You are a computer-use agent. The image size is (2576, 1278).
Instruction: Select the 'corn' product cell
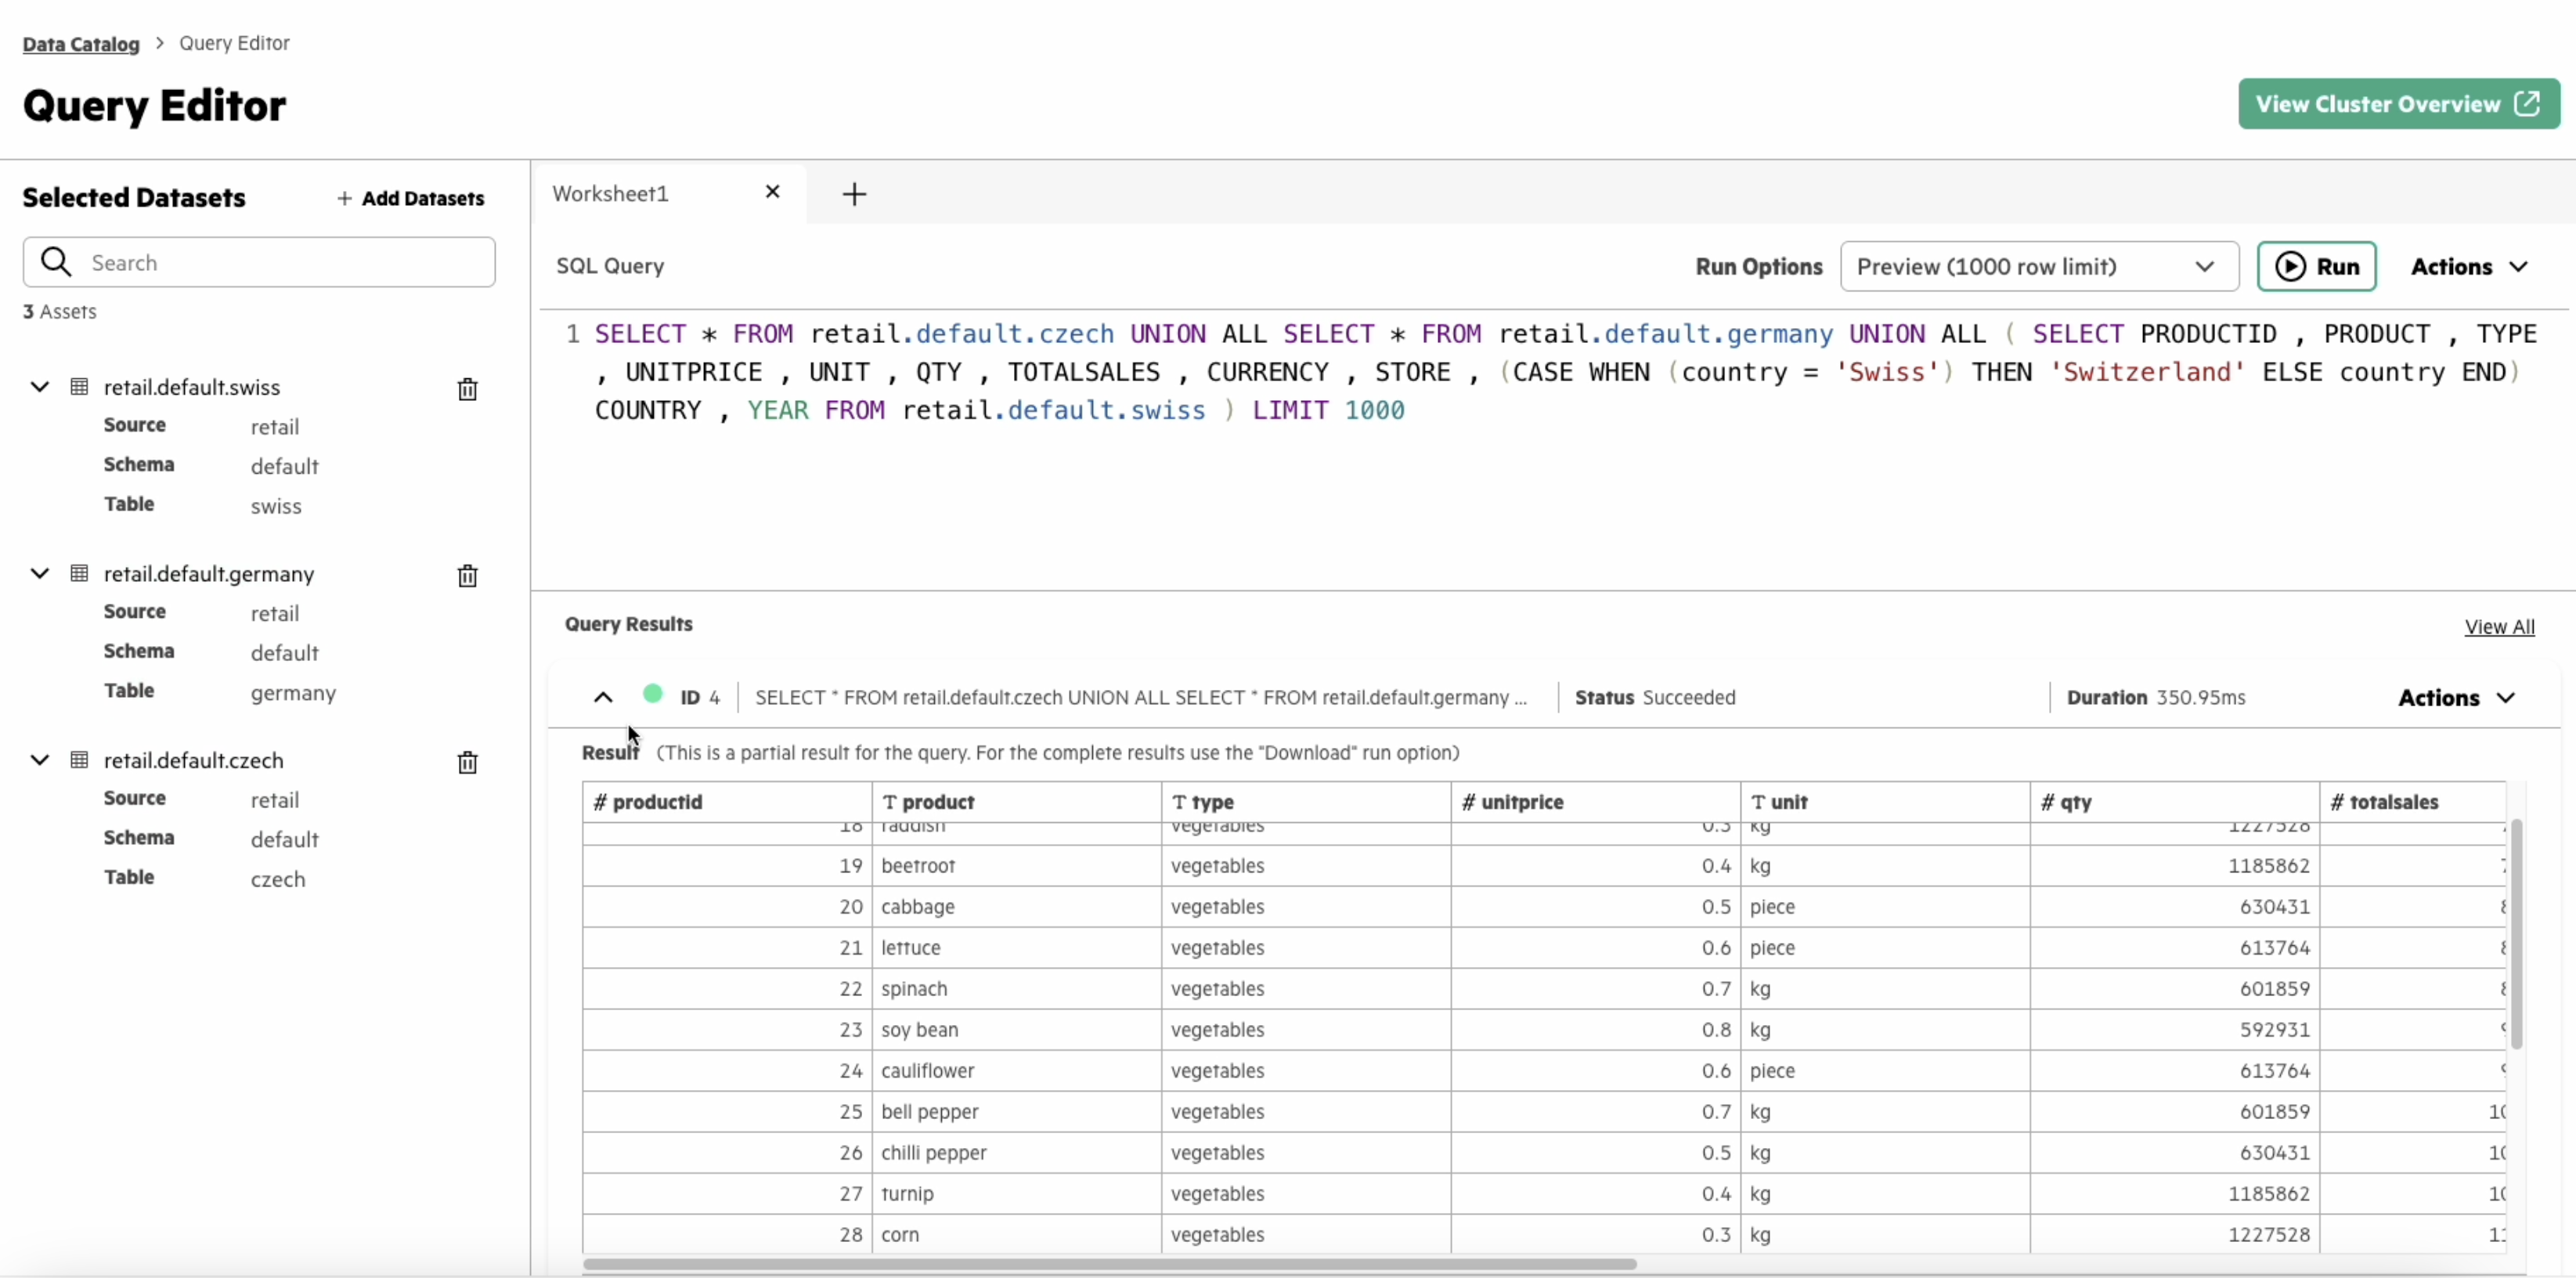click(1016, 1235)
